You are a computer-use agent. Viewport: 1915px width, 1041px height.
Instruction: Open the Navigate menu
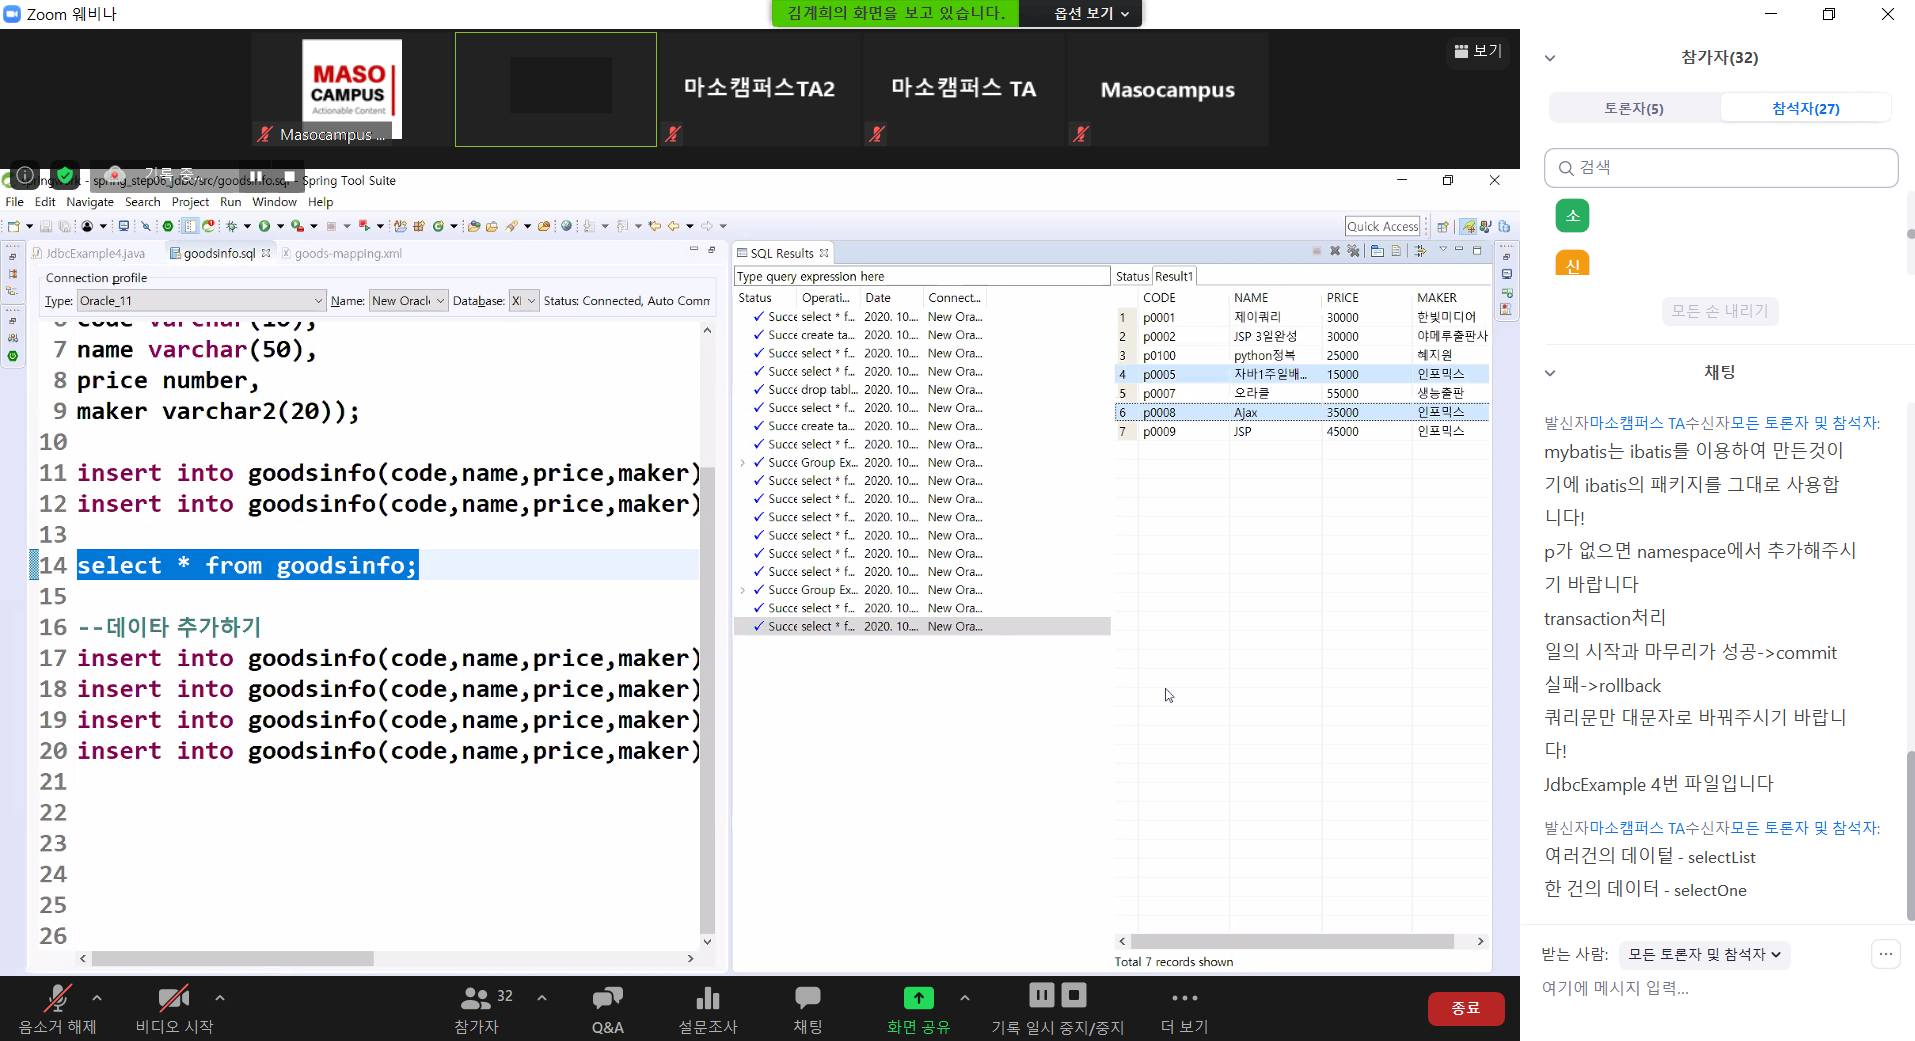click(x=90, y=202)
